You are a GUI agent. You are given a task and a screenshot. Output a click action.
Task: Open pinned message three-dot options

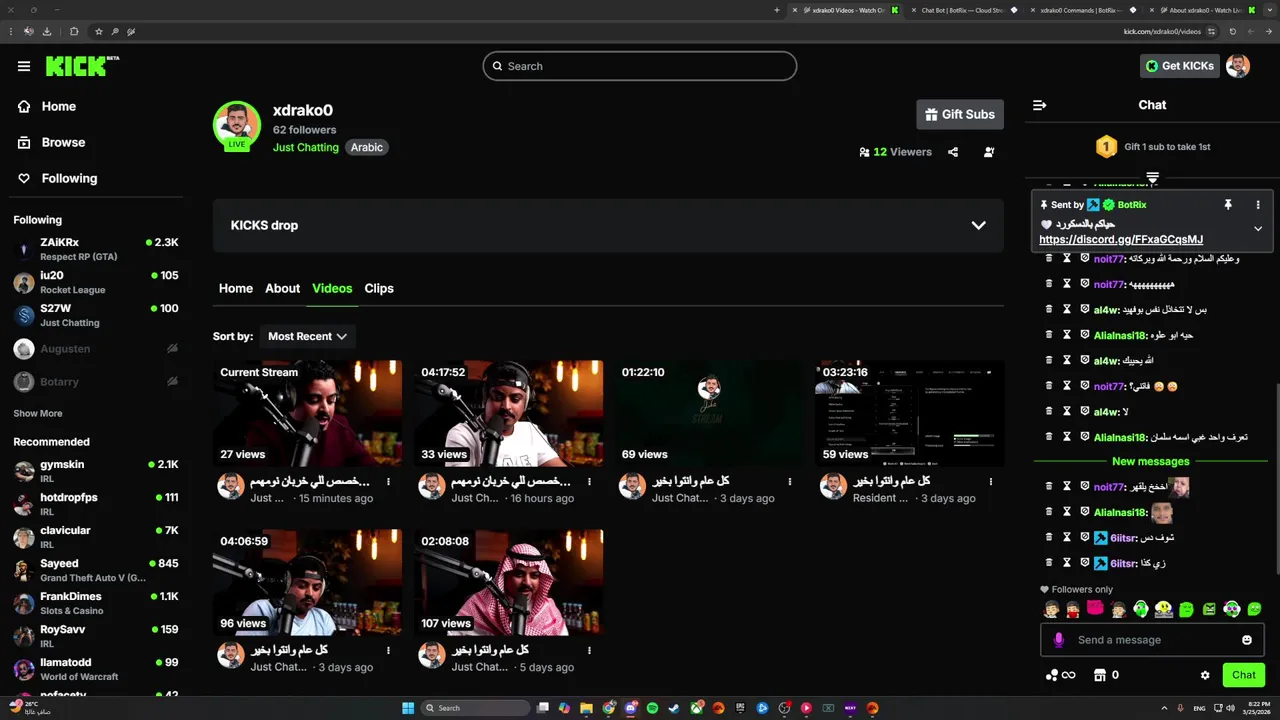1258,205
